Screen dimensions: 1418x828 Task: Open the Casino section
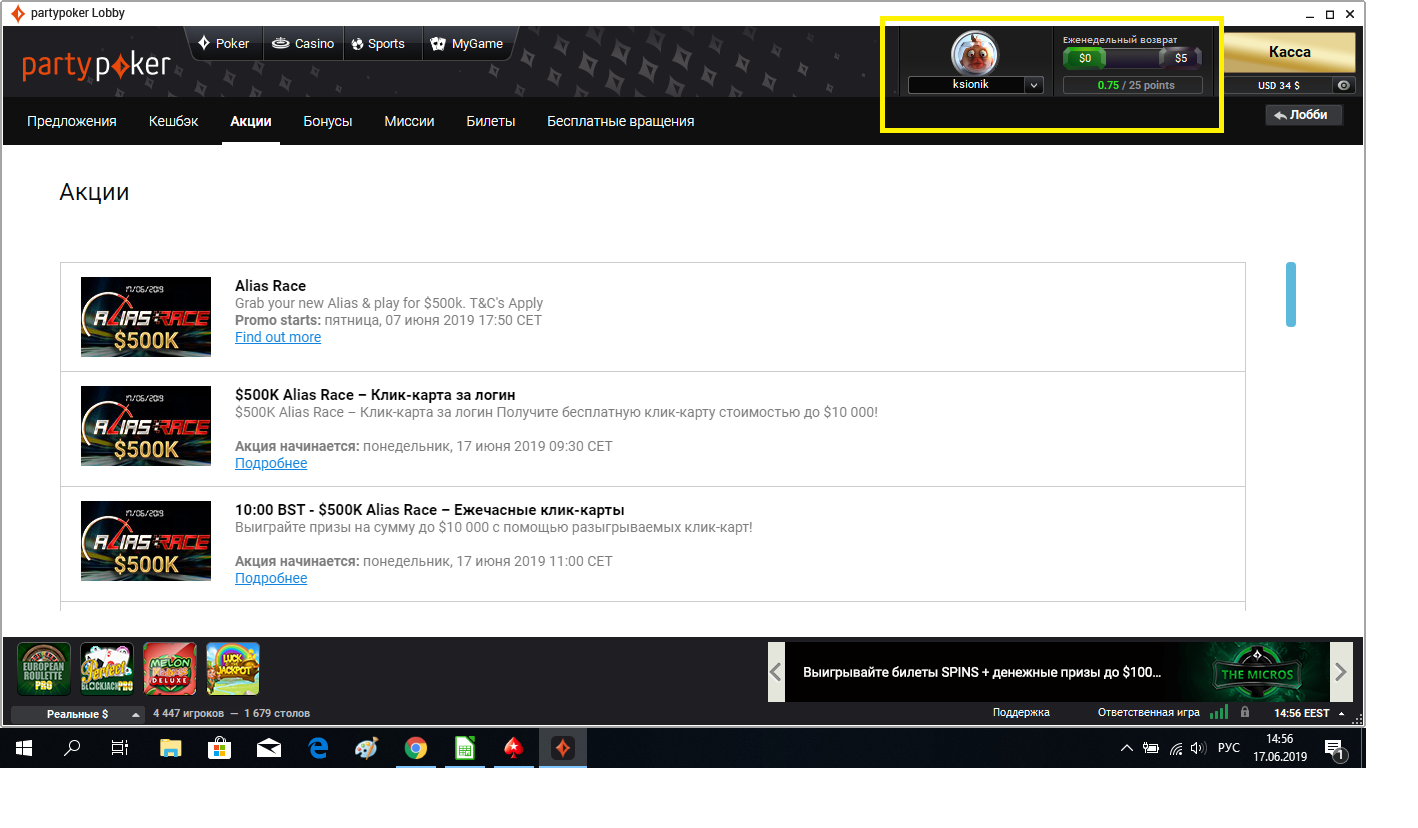click(x=303, y=44)
